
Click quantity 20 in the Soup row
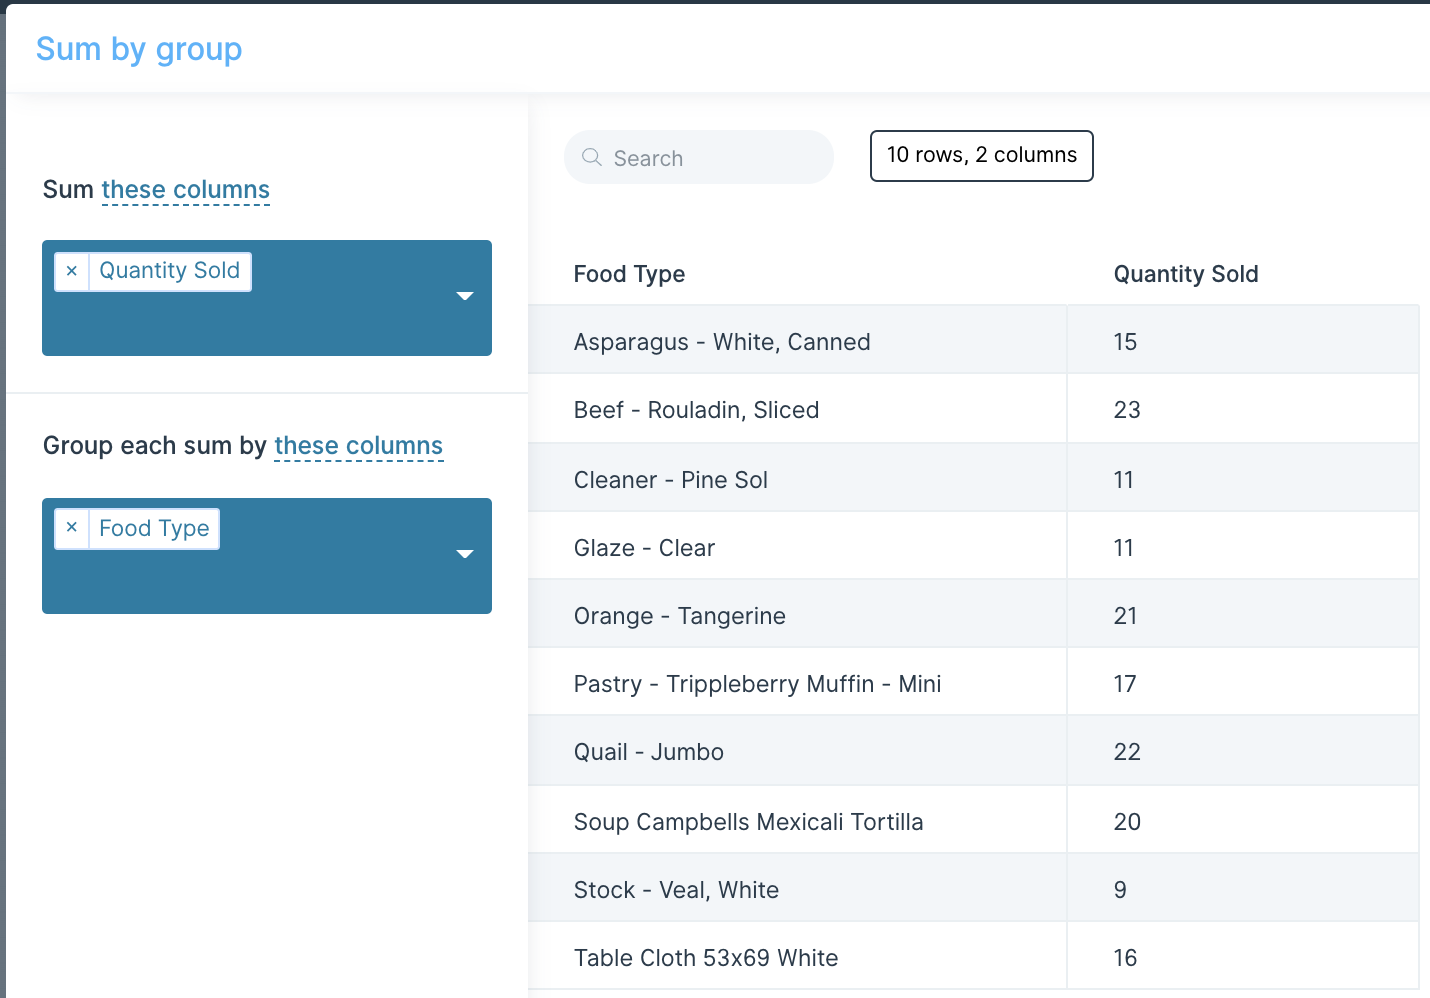[x=1243, y=820]
